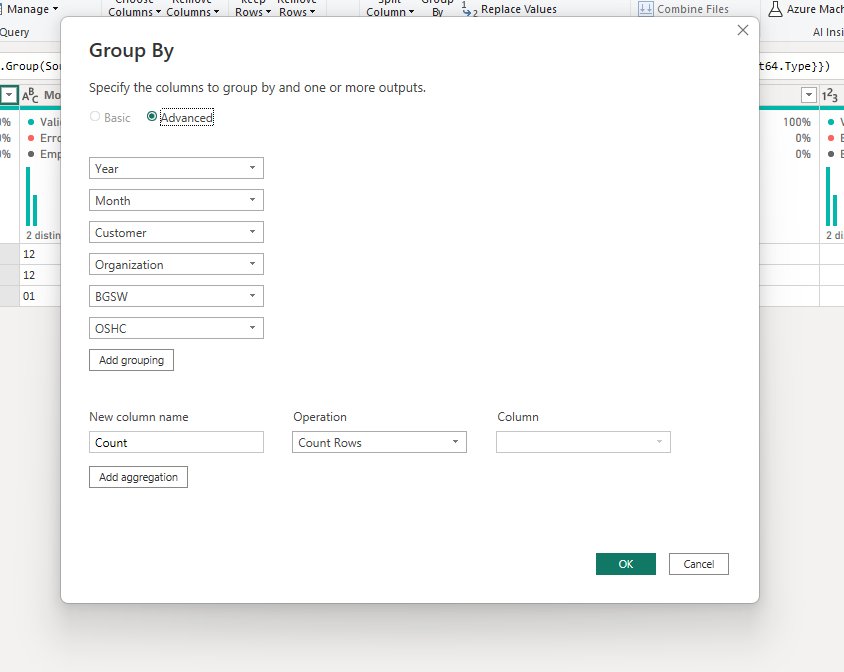
Task: Open Remove Columns ribbon menu
Action: click(192, 9)
